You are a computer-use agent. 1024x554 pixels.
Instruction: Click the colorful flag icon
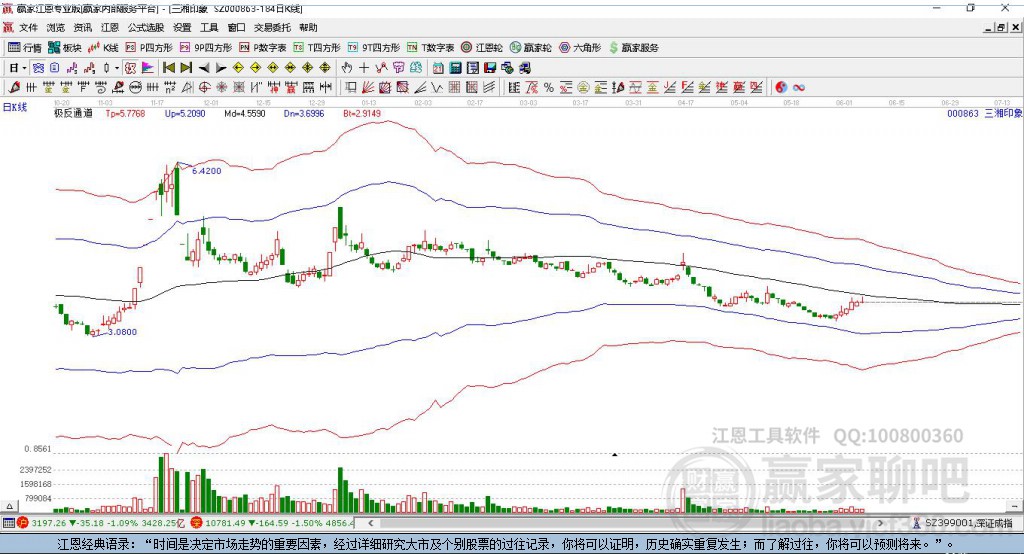tap(148, 68)
